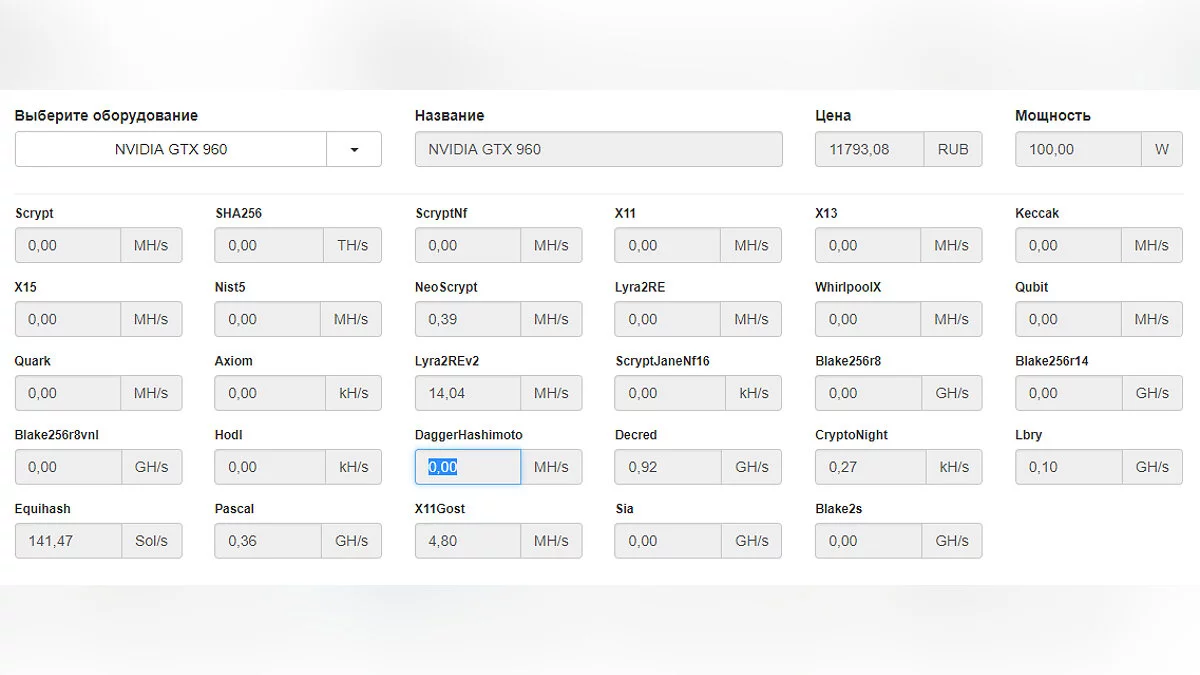Click the Sol/s unit beside Equihash
Viewport: 1200px width, 675px height.
click(x=152, y=541)
